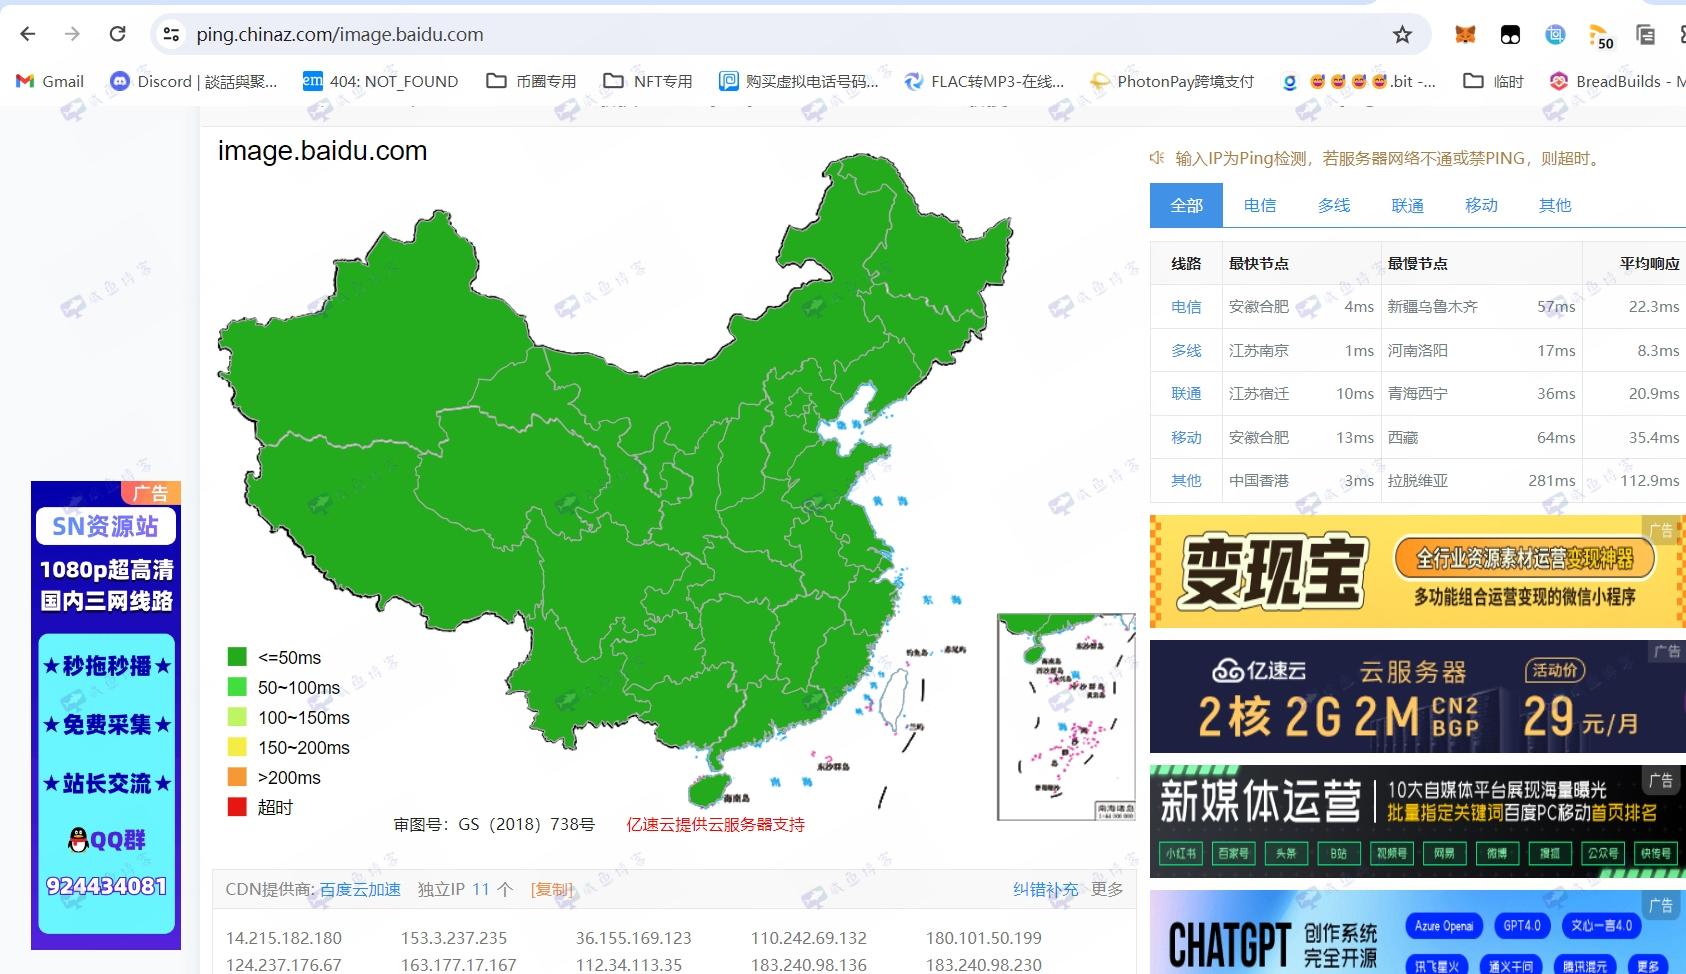Open PhotonPay跨境支付 bookmark
This screenshot has height=974, width=1686.
pyautogui.click(x=1172, y=81)
